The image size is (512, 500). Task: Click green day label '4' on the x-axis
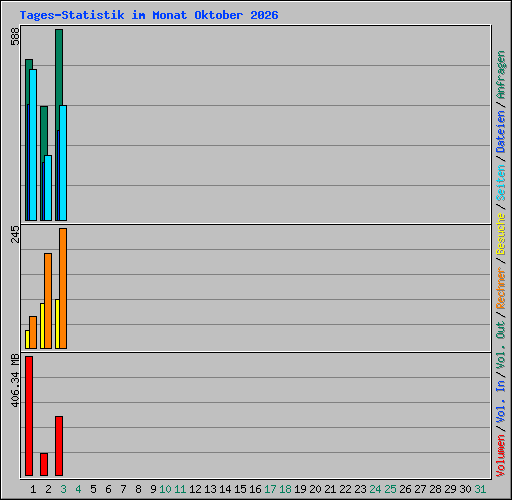click(x=78, y=489)
